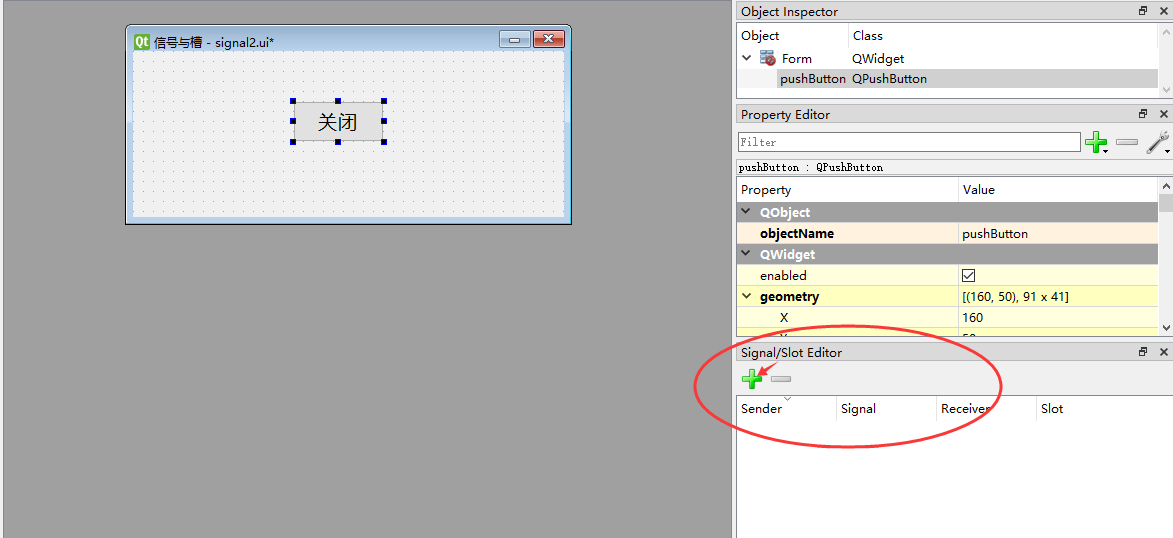
Task: Select the enabled property label
Action: [x=783, y=275]
